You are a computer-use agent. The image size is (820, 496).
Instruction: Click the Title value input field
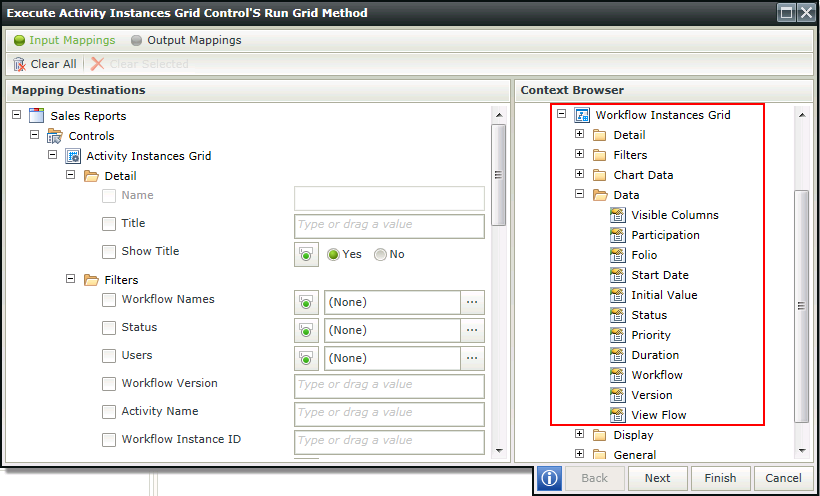point(390,226)
